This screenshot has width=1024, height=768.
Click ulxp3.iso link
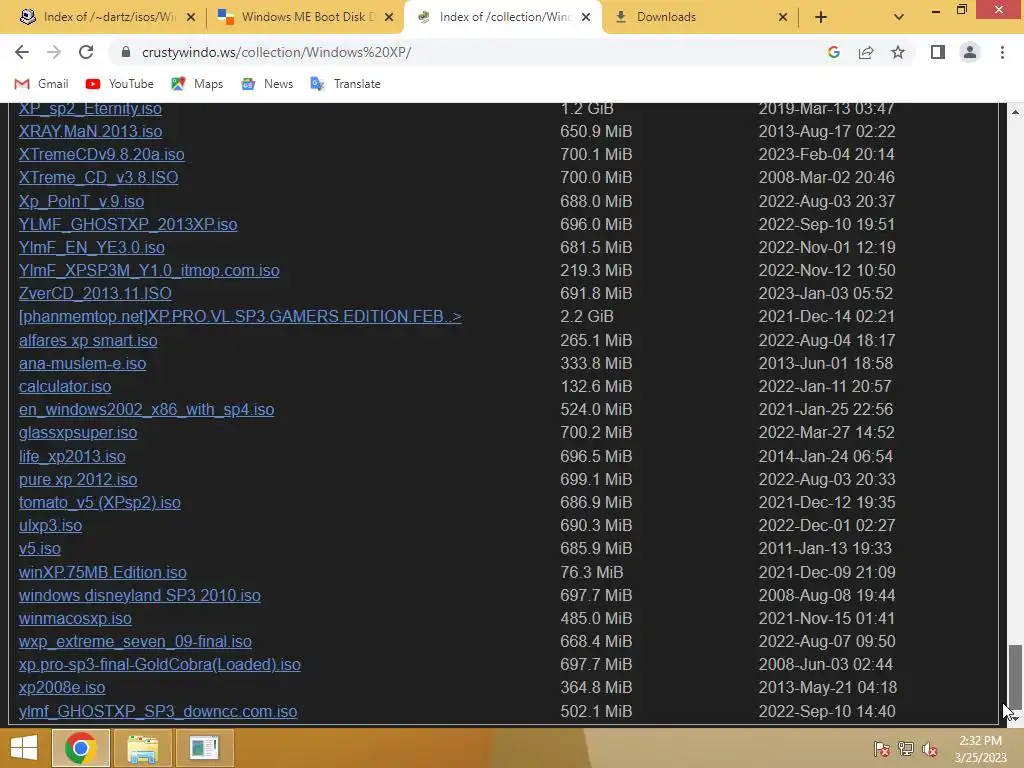point(50,524)
